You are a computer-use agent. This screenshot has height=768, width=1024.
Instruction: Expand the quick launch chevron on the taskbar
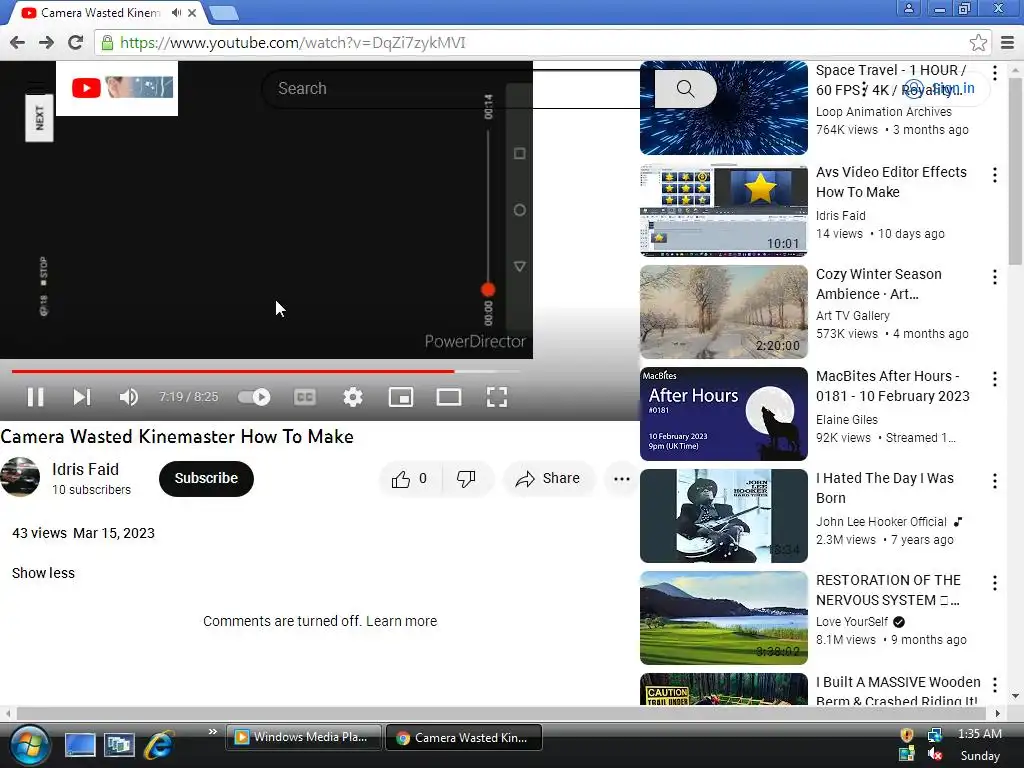click(x=212, y=731)
